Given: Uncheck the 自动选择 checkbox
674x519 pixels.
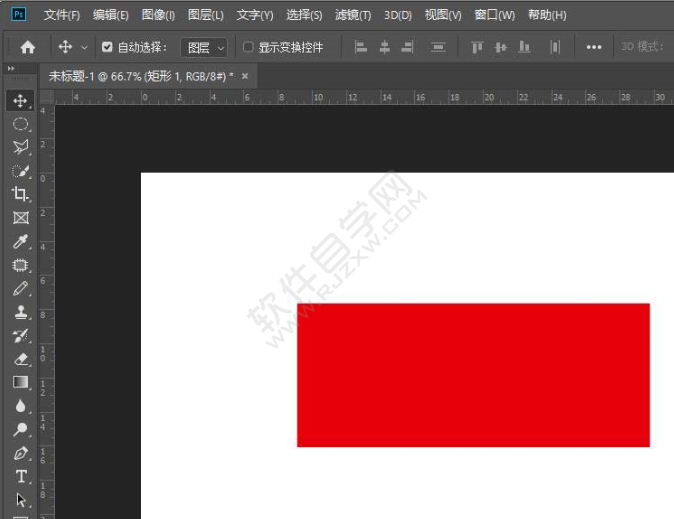Looking at the screenshot, I should (x=107, y=47).
